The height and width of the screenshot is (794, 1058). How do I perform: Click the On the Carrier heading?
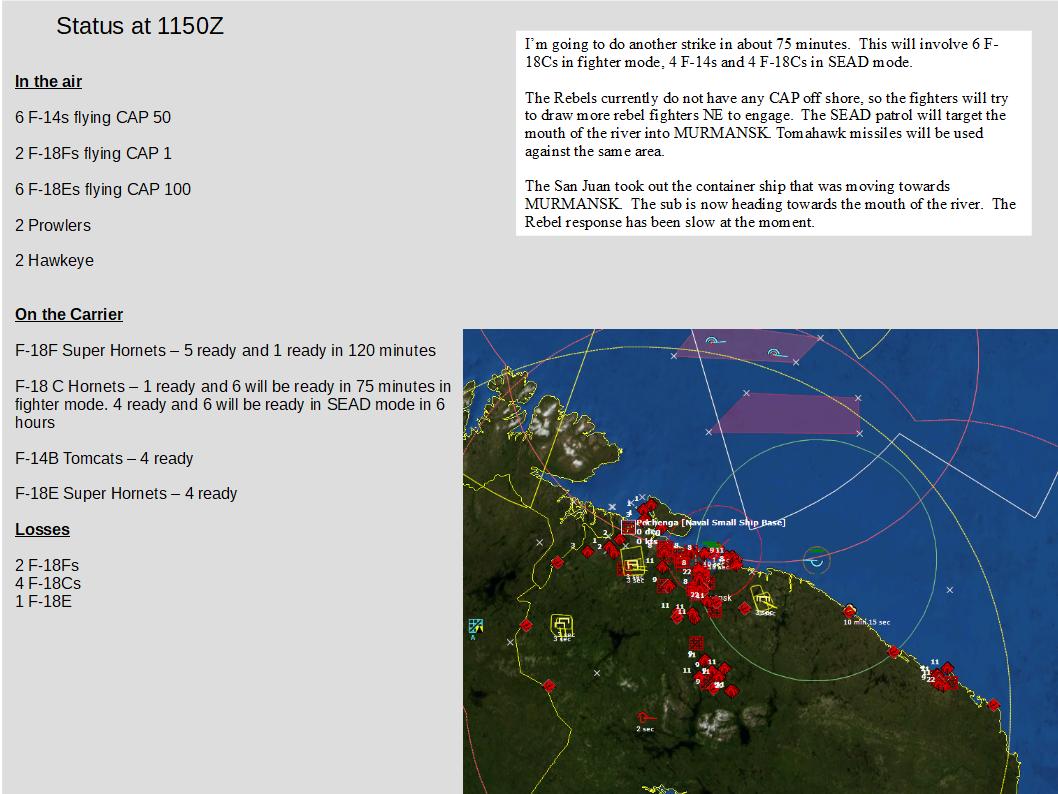69,314
